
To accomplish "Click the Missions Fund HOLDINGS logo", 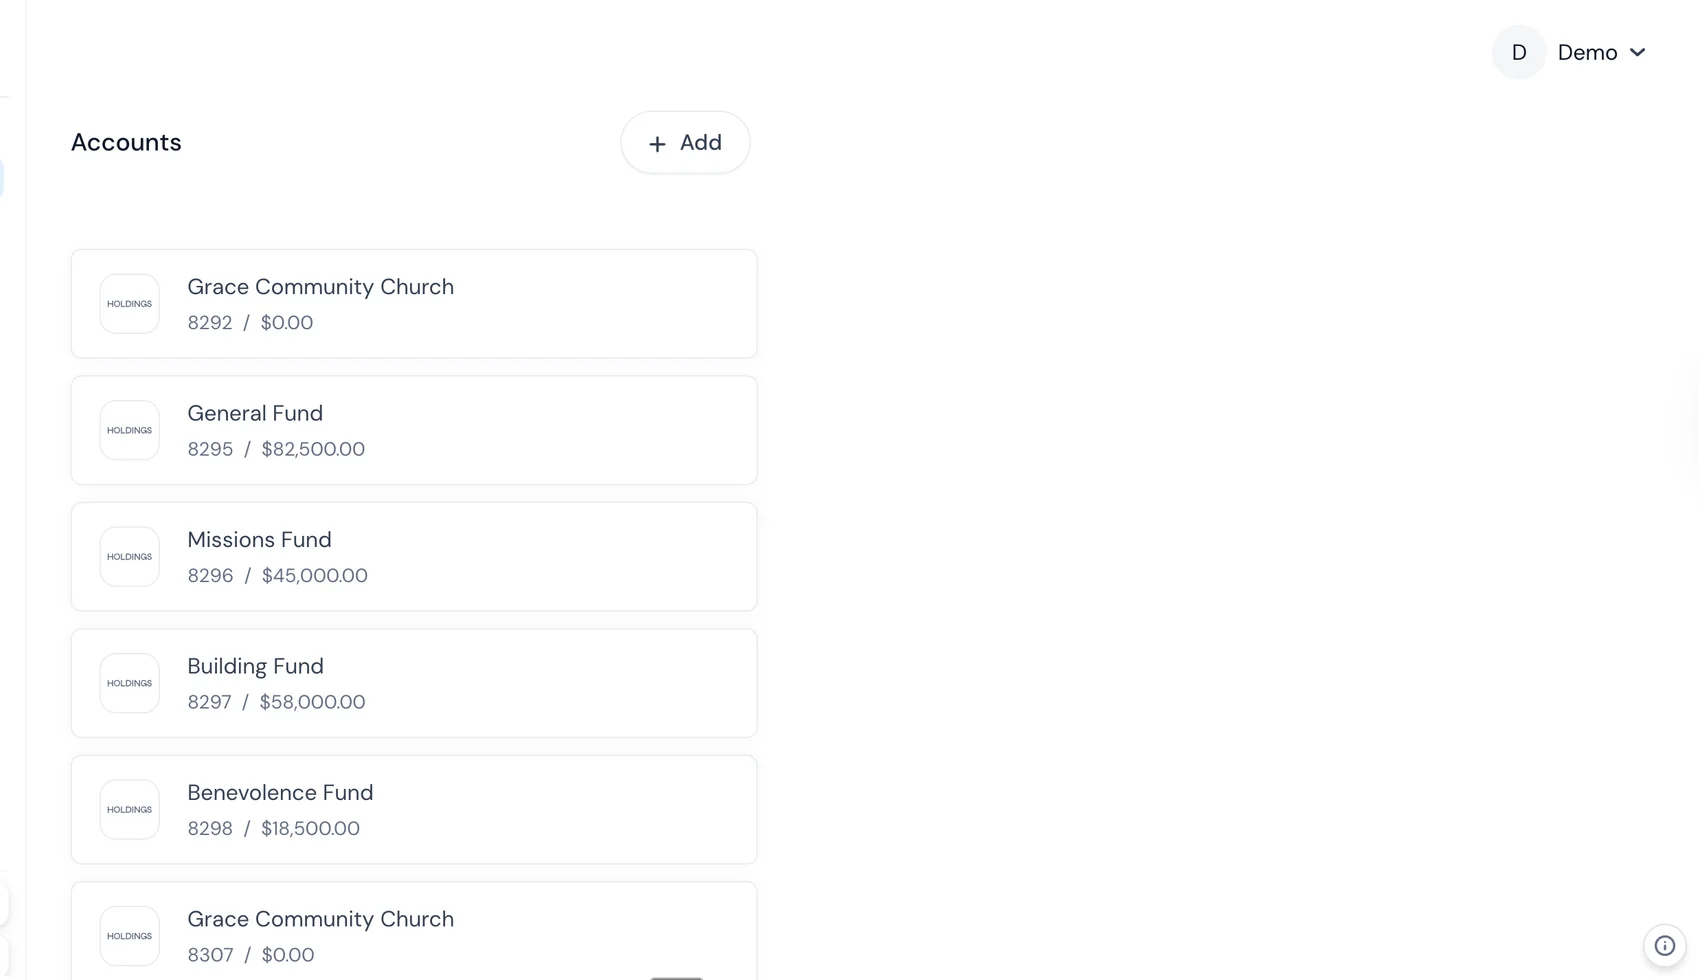I will pyautogui.click(x=130, y=557).
